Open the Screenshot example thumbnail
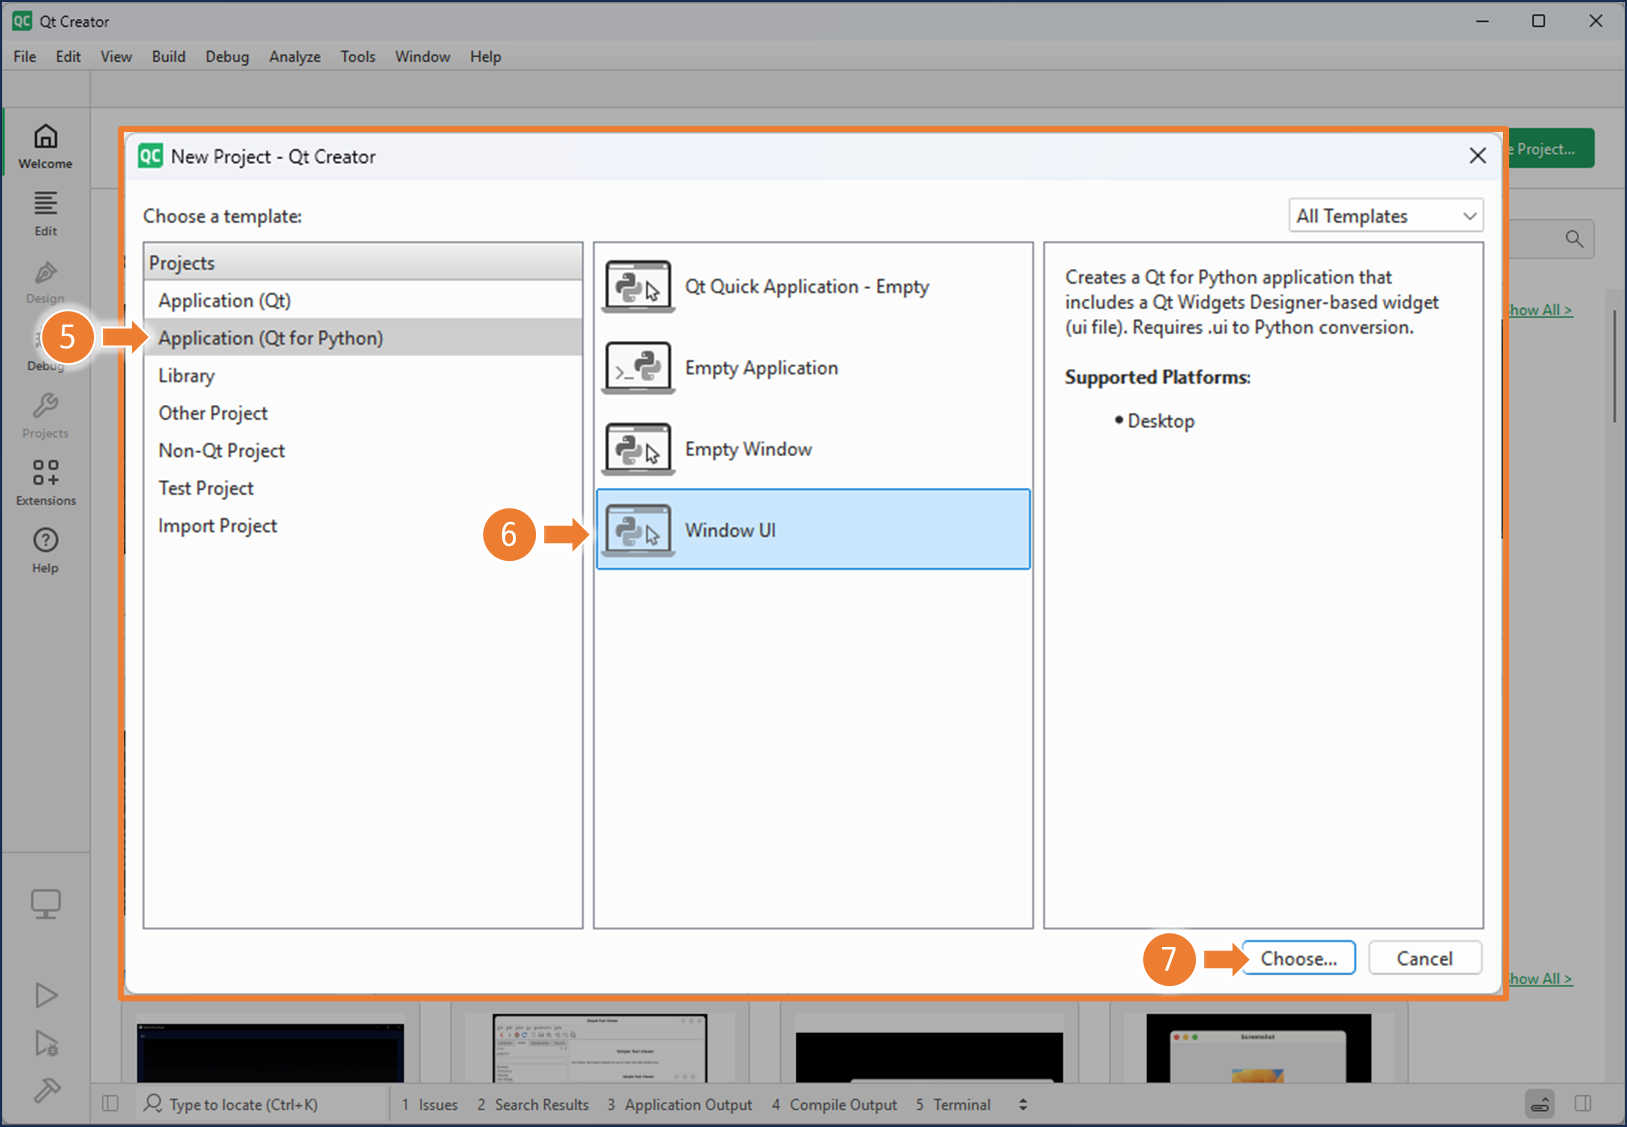Screen dimensions: 1627x1127 click(1259, 1048)
